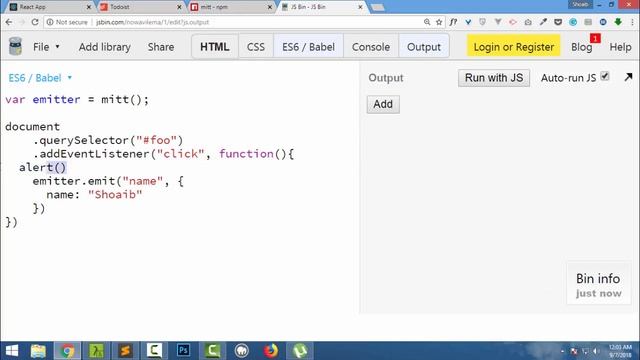
Task: Click the Not secure site info label
Action: click(67, 22)
